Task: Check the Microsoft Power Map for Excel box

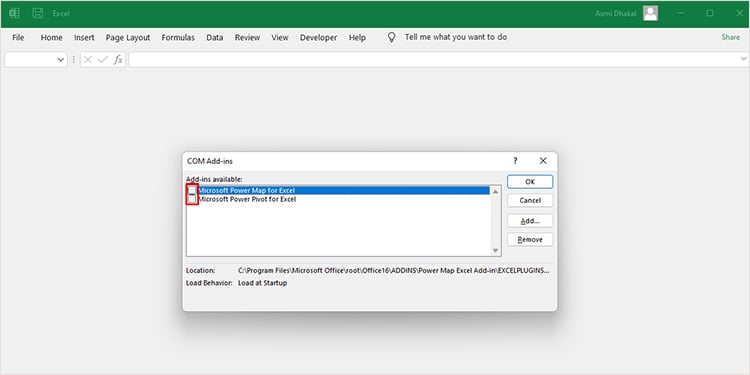Action: (192, 190)
